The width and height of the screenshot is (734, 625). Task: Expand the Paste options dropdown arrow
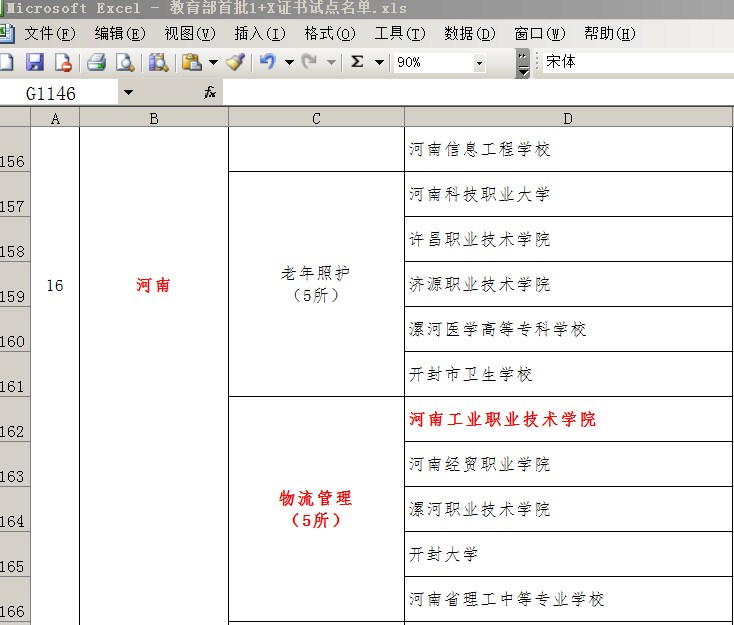(x=213, y=62)
